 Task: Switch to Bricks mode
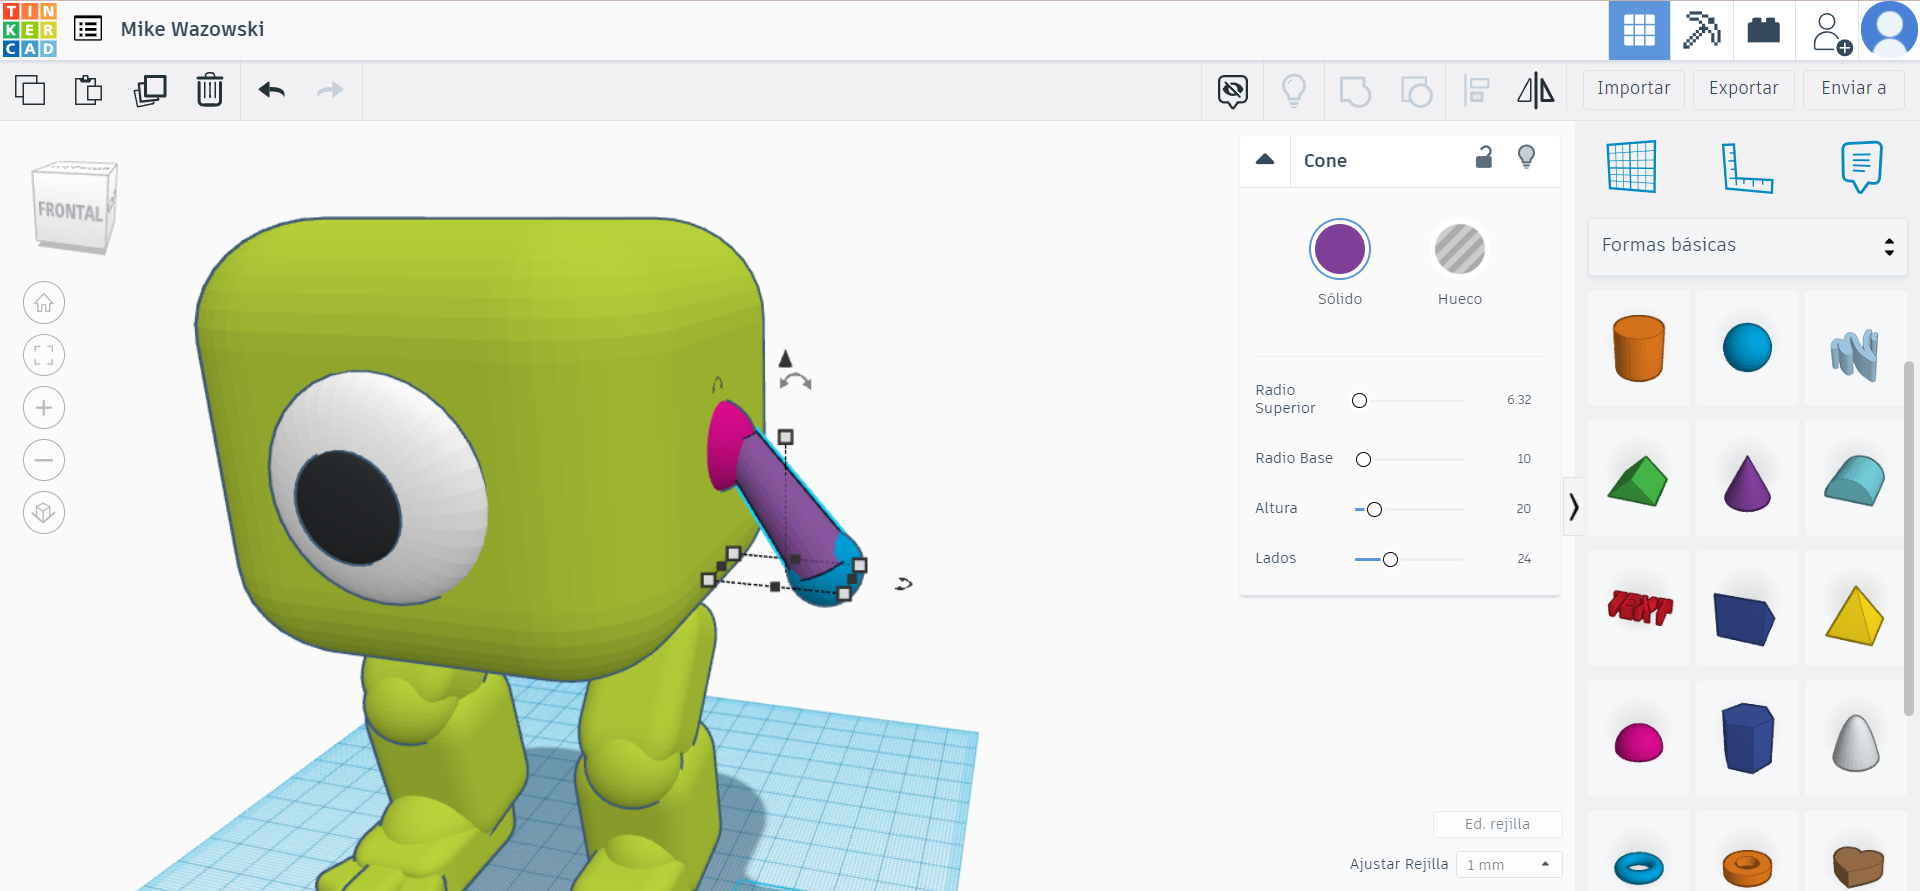(x=1763, y=30)
